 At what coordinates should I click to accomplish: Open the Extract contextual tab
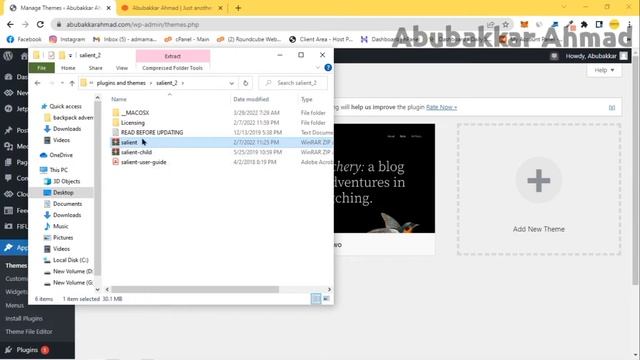pyautogui.click(x=173, y=56)
